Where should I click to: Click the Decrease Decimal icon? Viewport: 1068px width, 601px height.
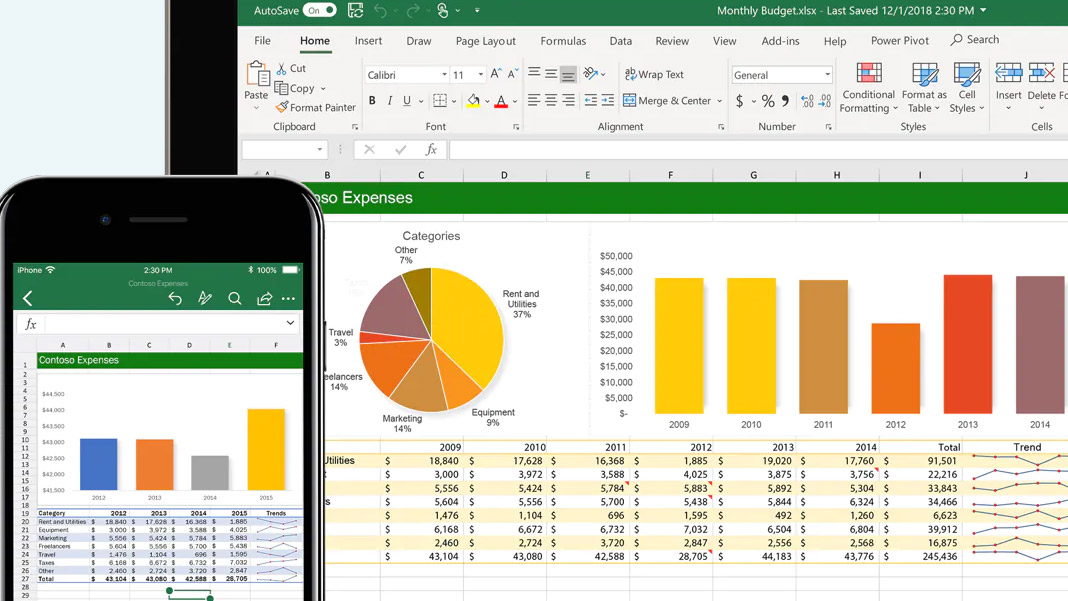(x=825, y=101)
